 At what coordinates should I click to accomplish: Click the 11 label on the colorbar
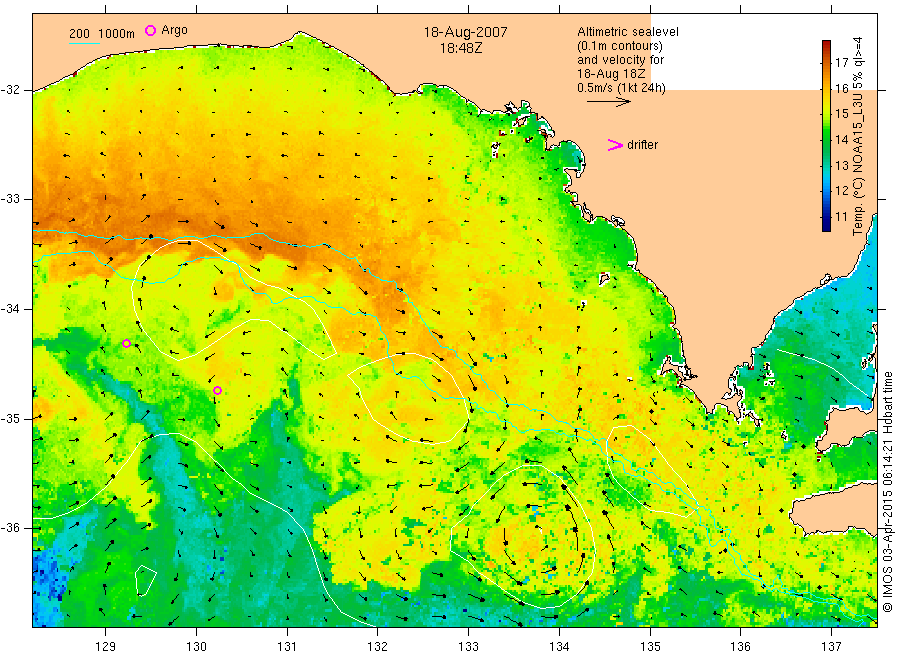click(x=841, y=216)
